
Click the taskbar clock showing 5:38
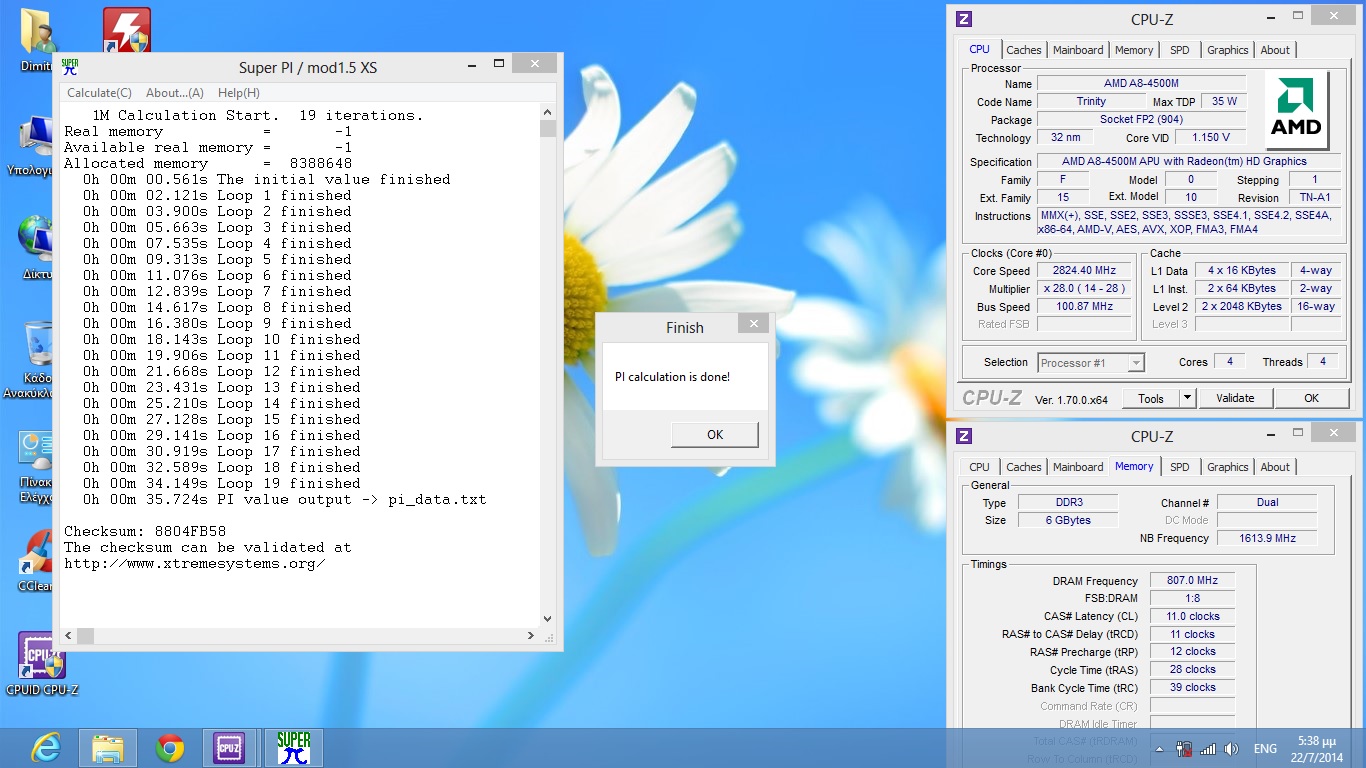point(1315,749)
